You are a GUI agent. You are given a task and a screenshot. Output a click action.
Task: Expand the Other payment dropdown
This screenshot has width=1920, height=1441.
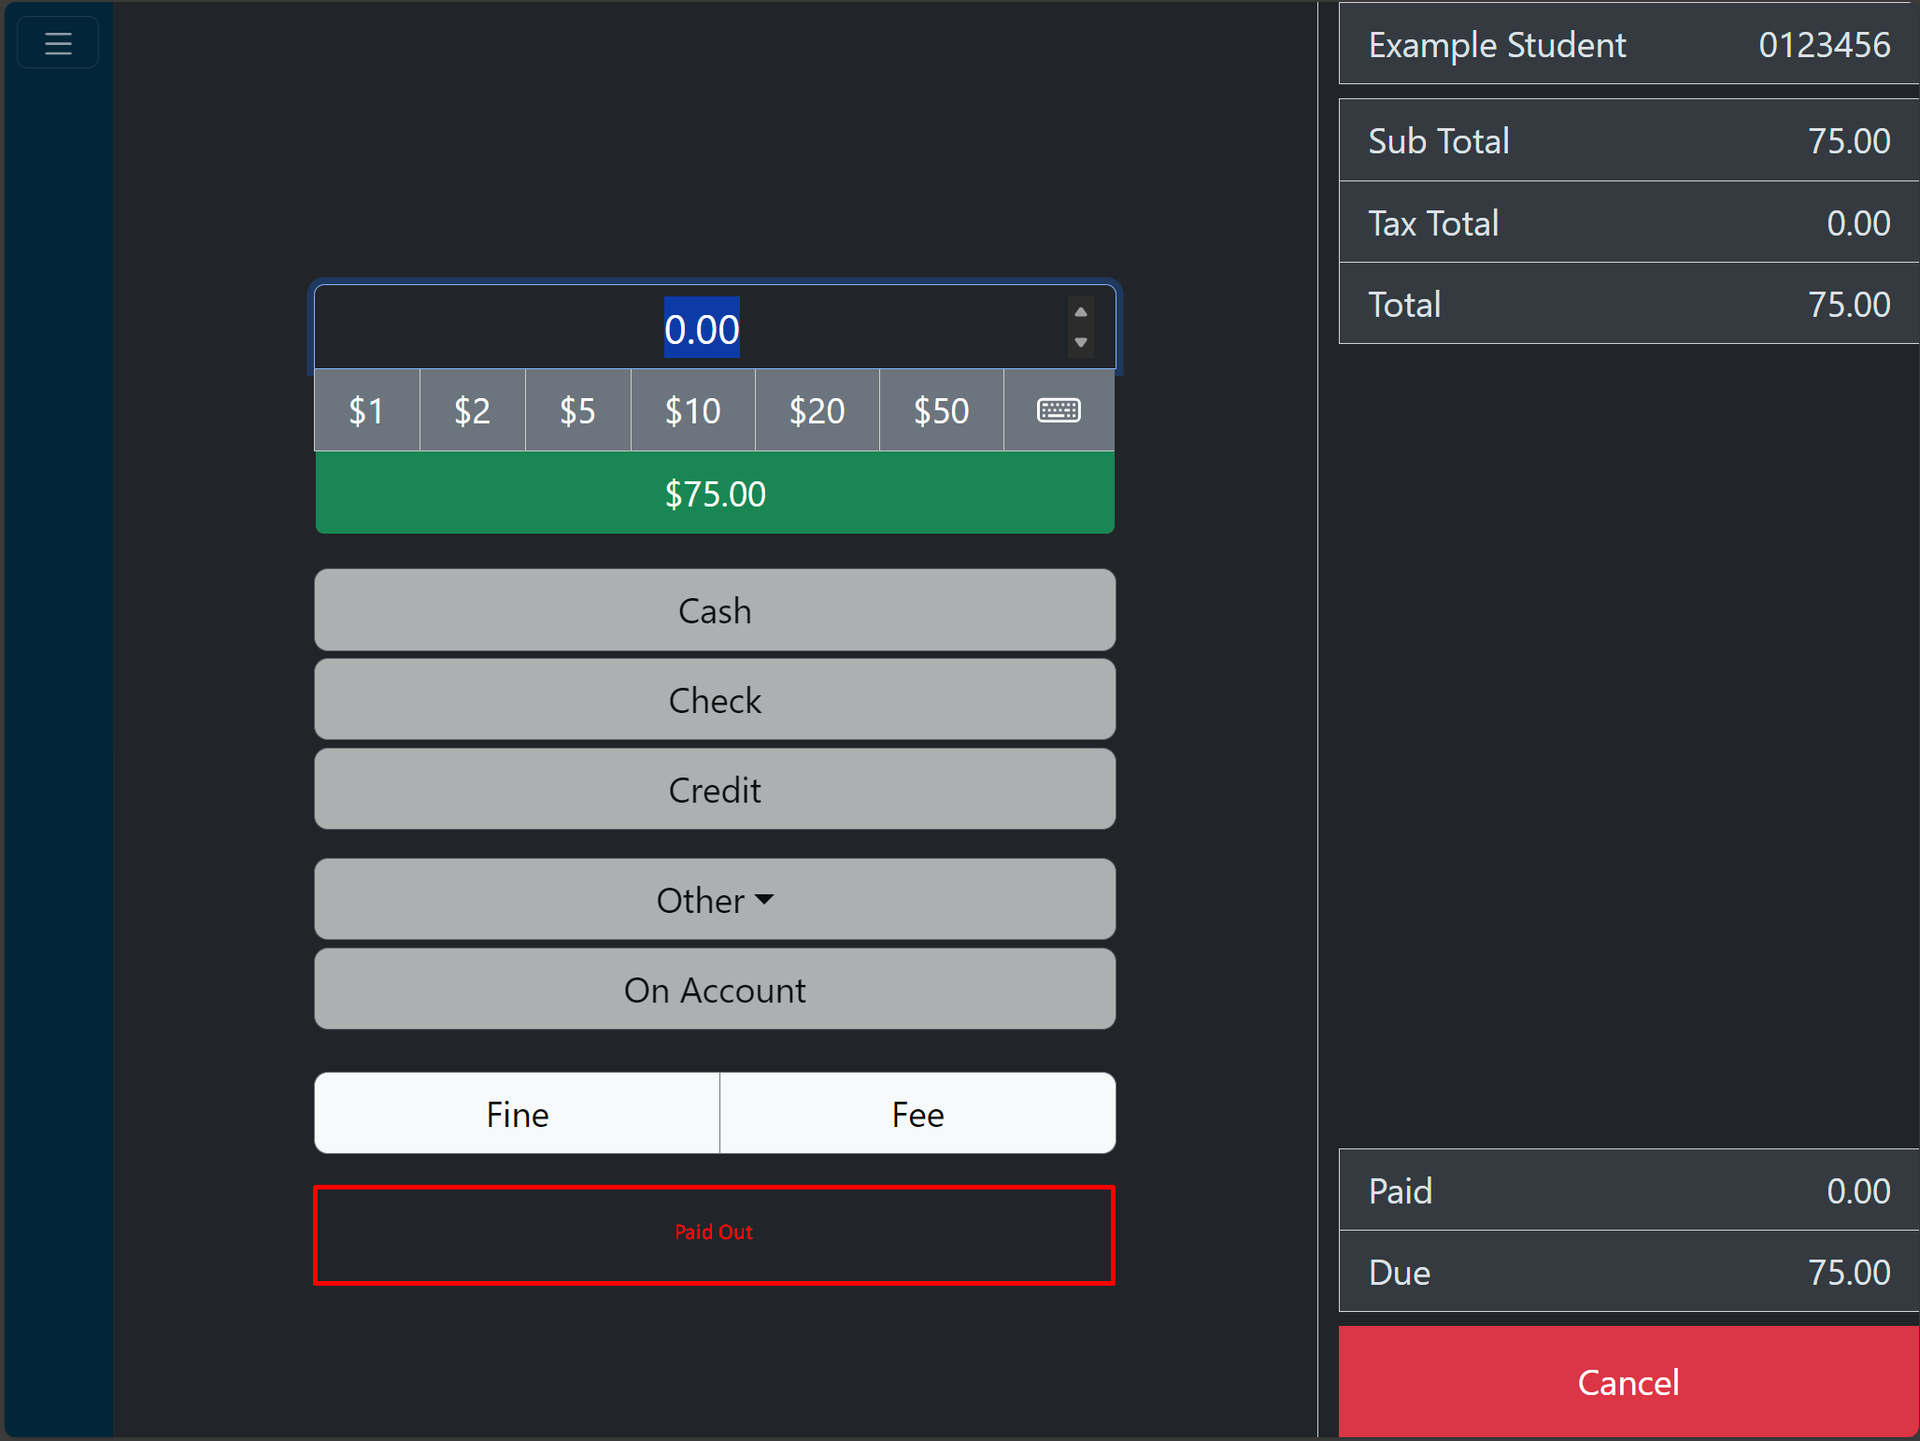point(714,900)
